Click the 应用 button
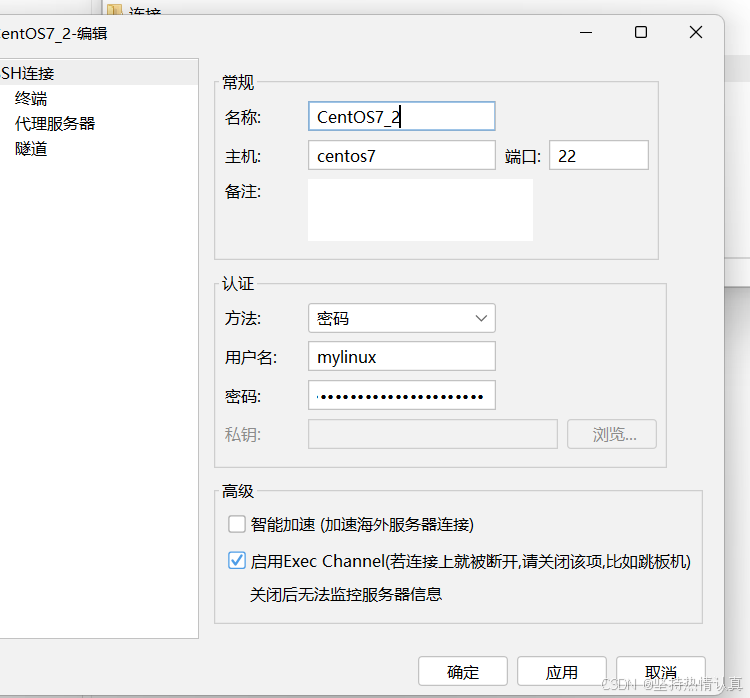Viewport: 750px width, 698px height. (x=562, y=671)
